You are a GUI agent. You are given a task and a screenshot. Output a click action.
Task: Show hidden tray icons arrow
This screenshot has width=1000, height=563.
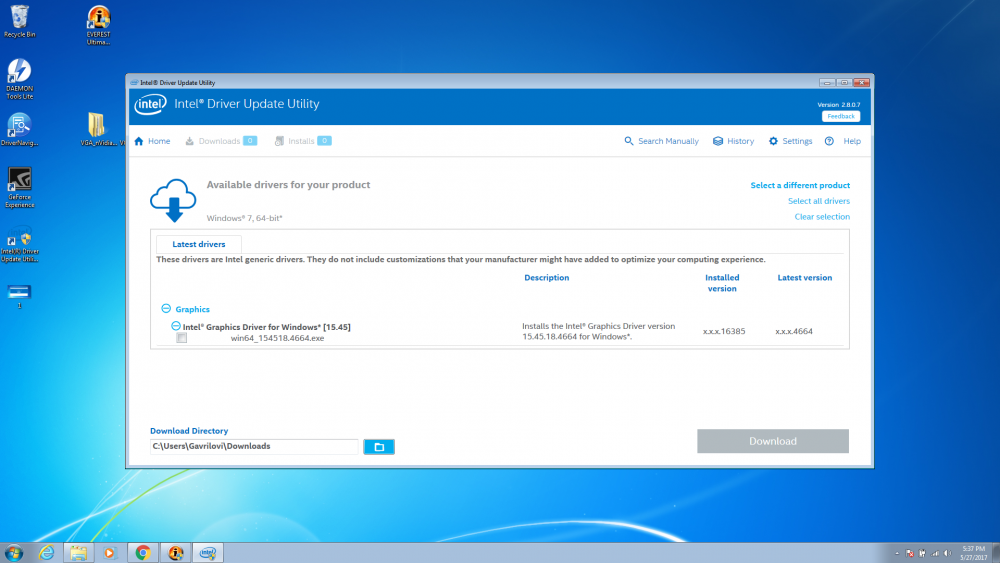coord(897,553)
